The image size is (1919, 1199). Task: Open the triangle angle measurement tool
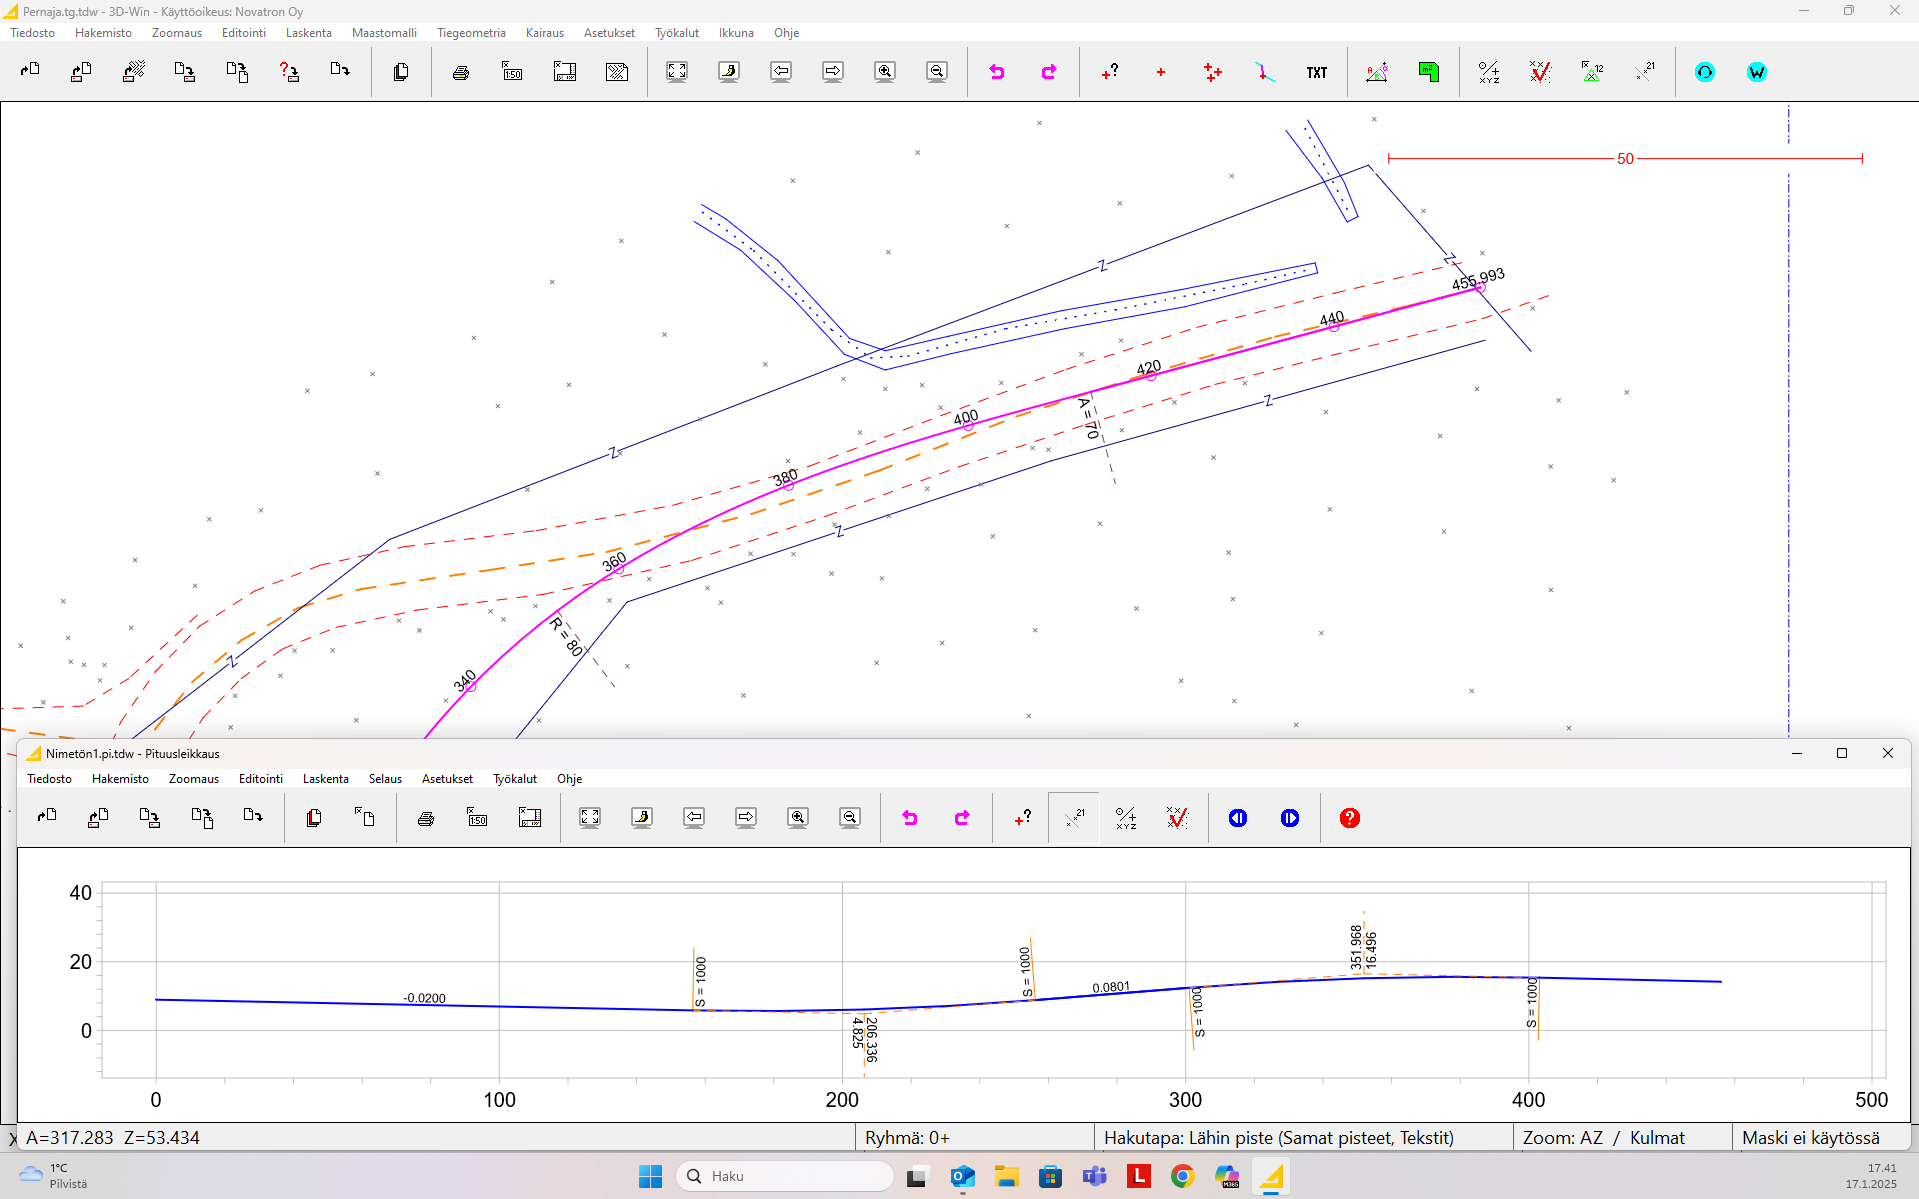coord(1376,72)
